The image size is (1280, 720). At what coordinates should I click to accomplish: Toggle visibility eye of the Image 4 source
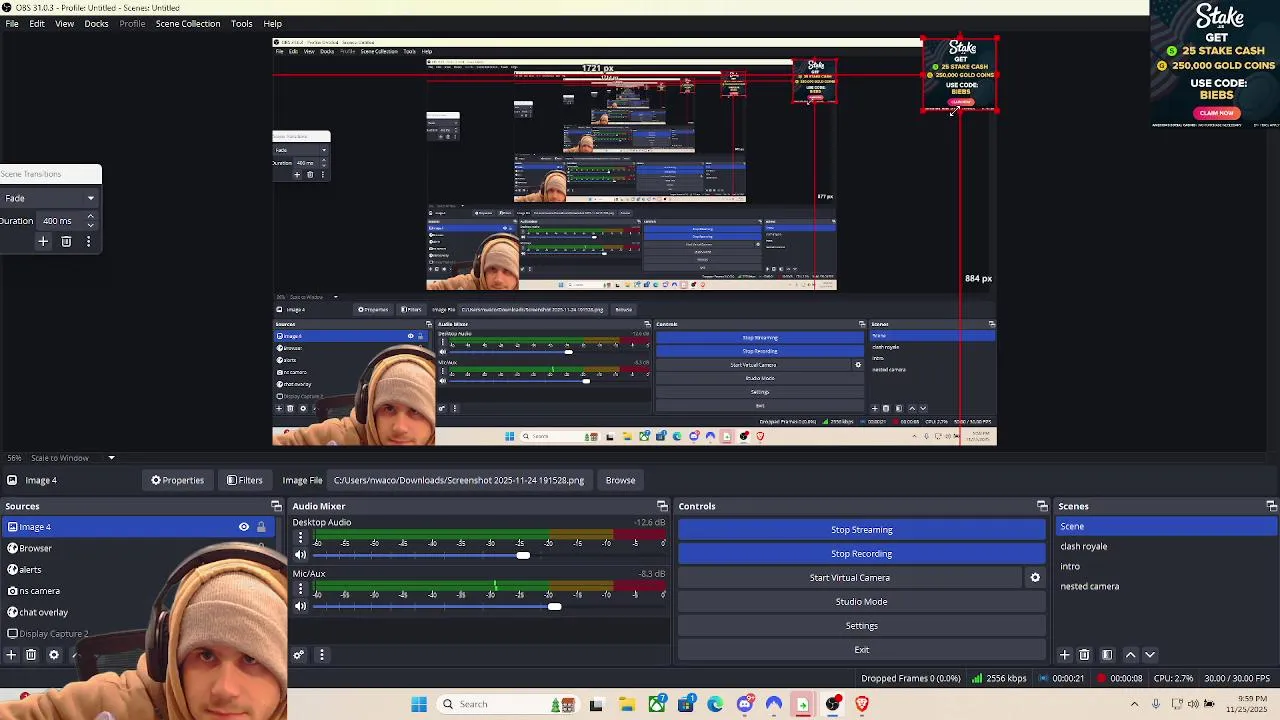click(x=244, y=527)
